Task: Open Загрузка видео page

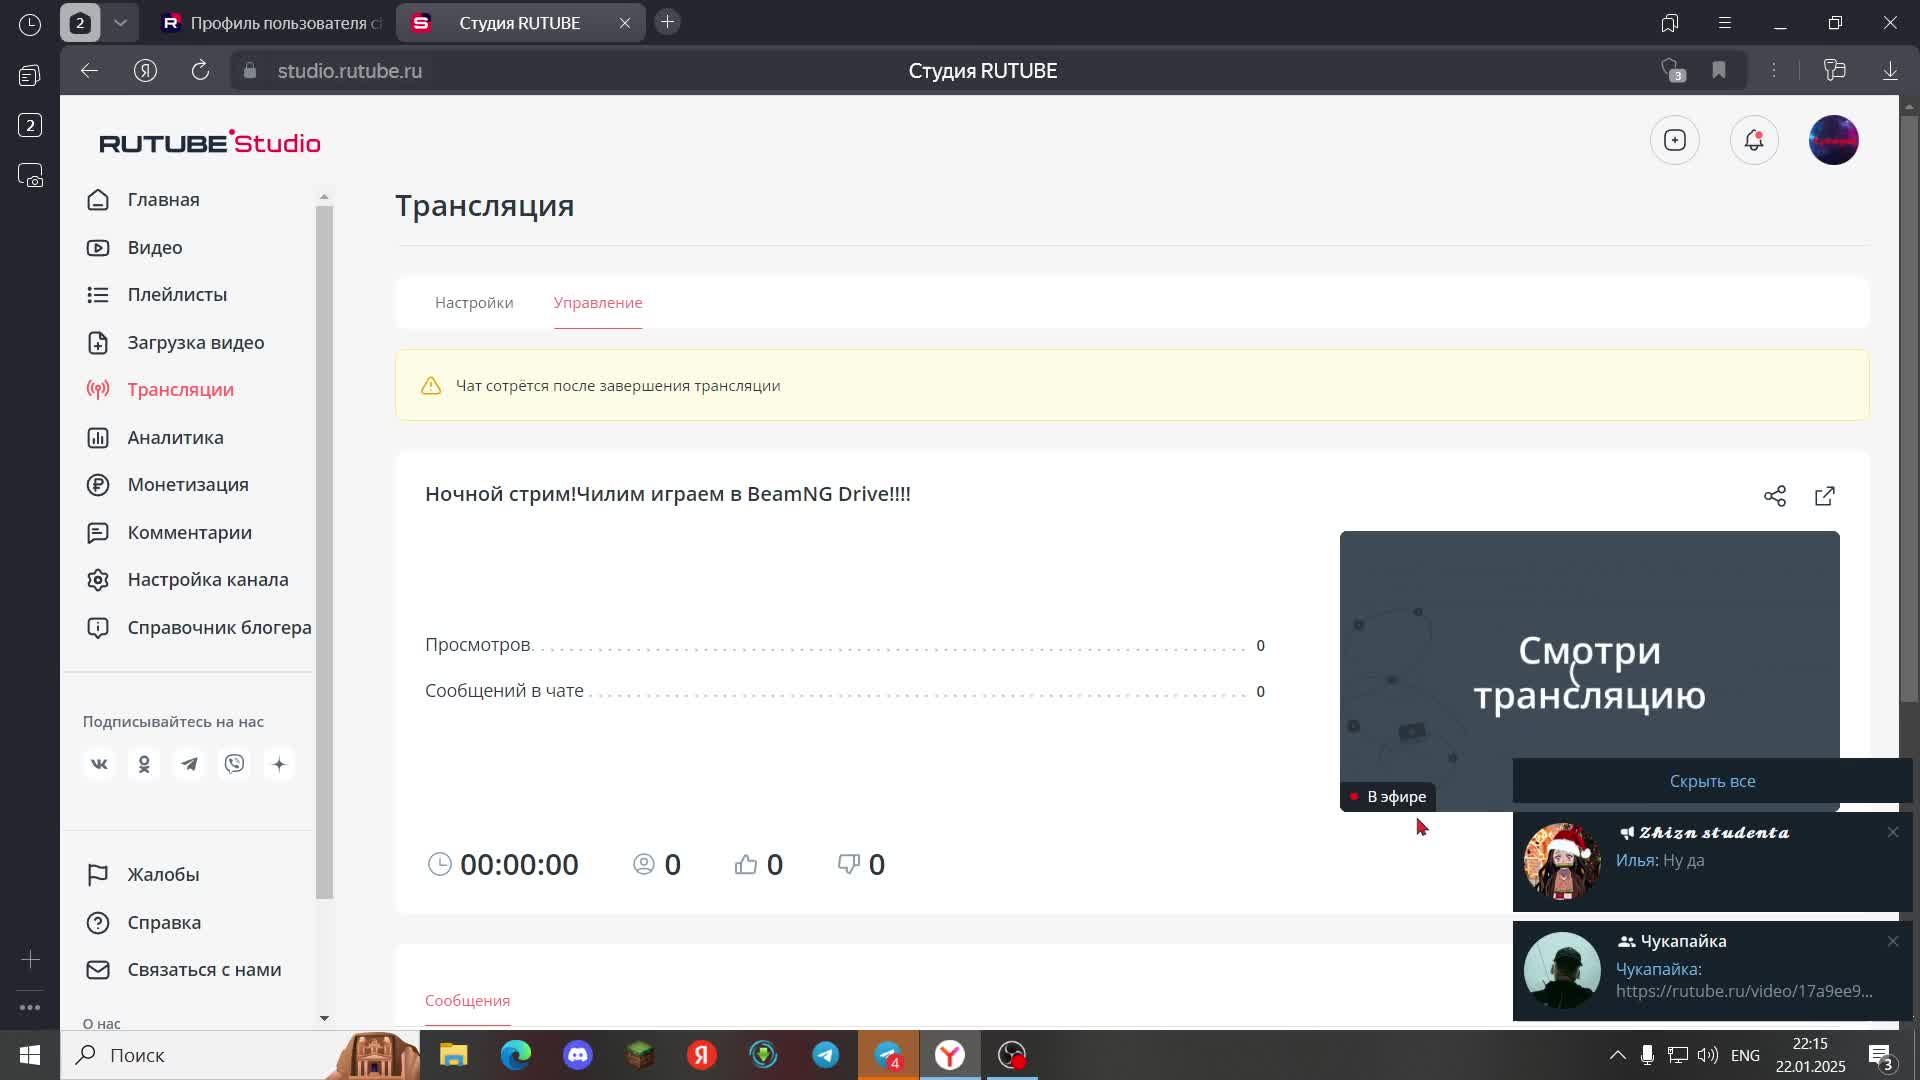Action: (x=195, y=343)
